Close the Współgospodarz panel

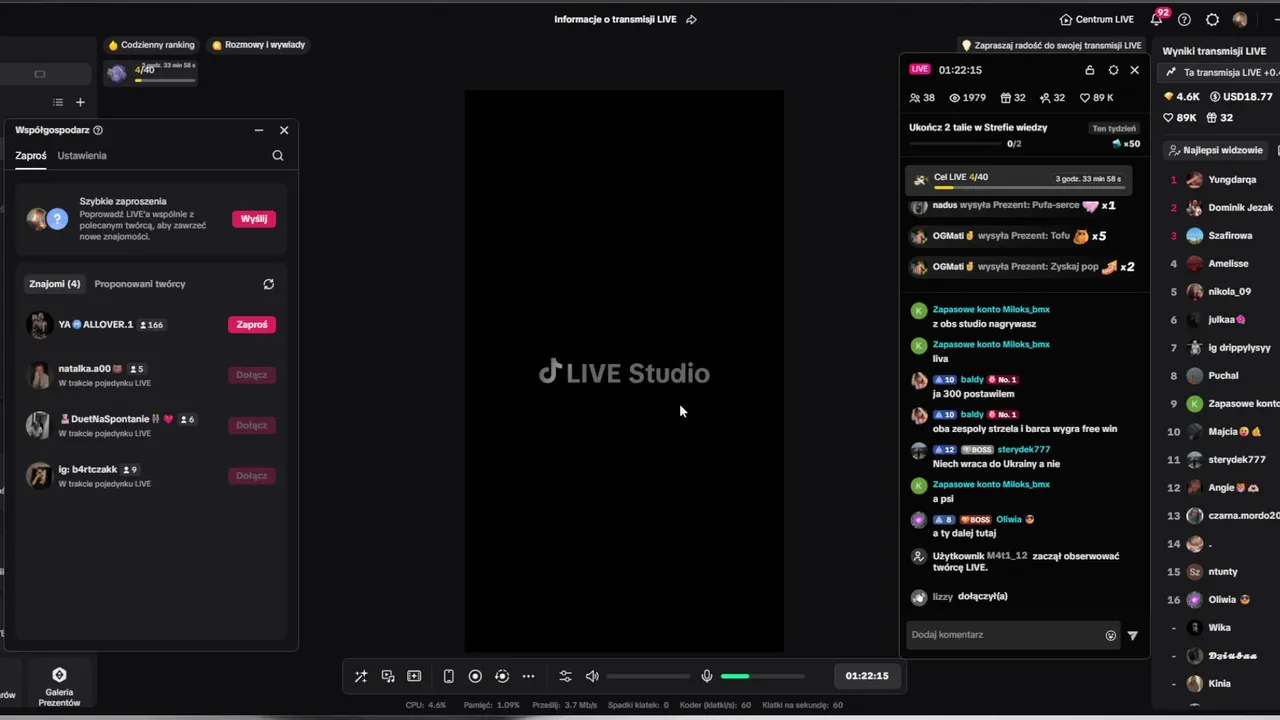tap(284, 130)
